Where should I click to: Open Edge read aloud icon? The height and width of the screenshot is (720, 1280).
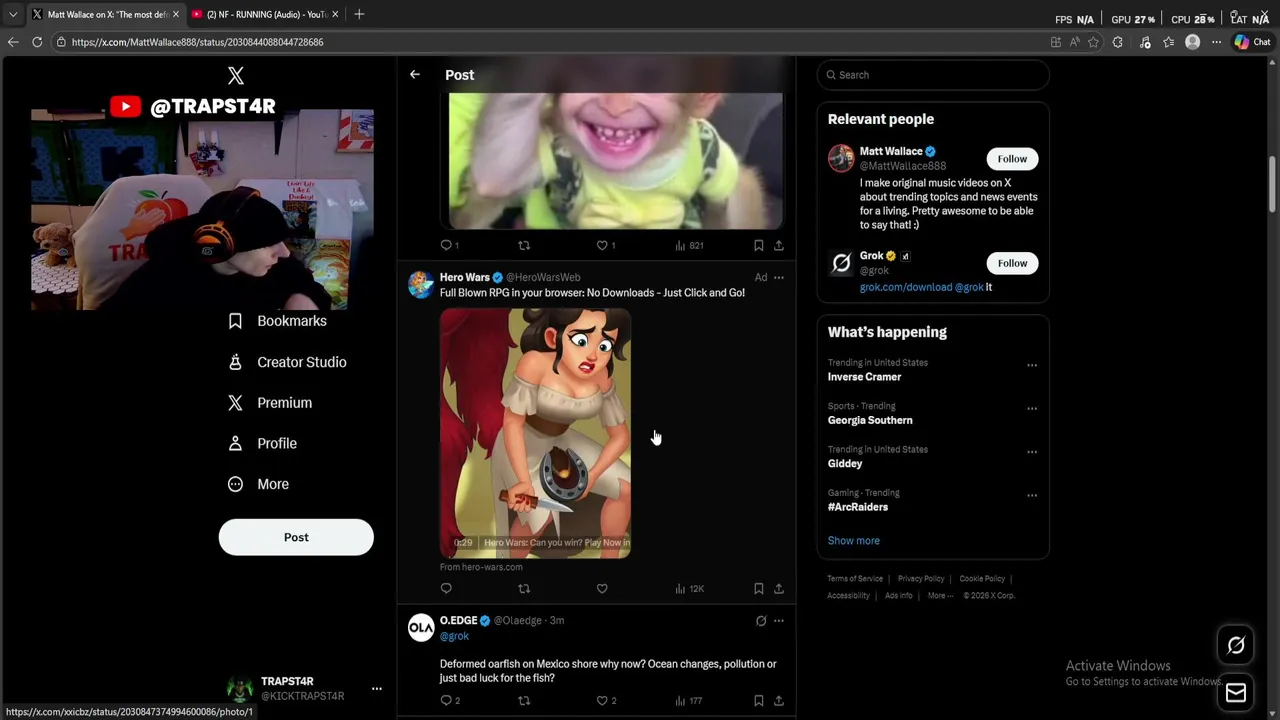click(x=1075, y=42)
